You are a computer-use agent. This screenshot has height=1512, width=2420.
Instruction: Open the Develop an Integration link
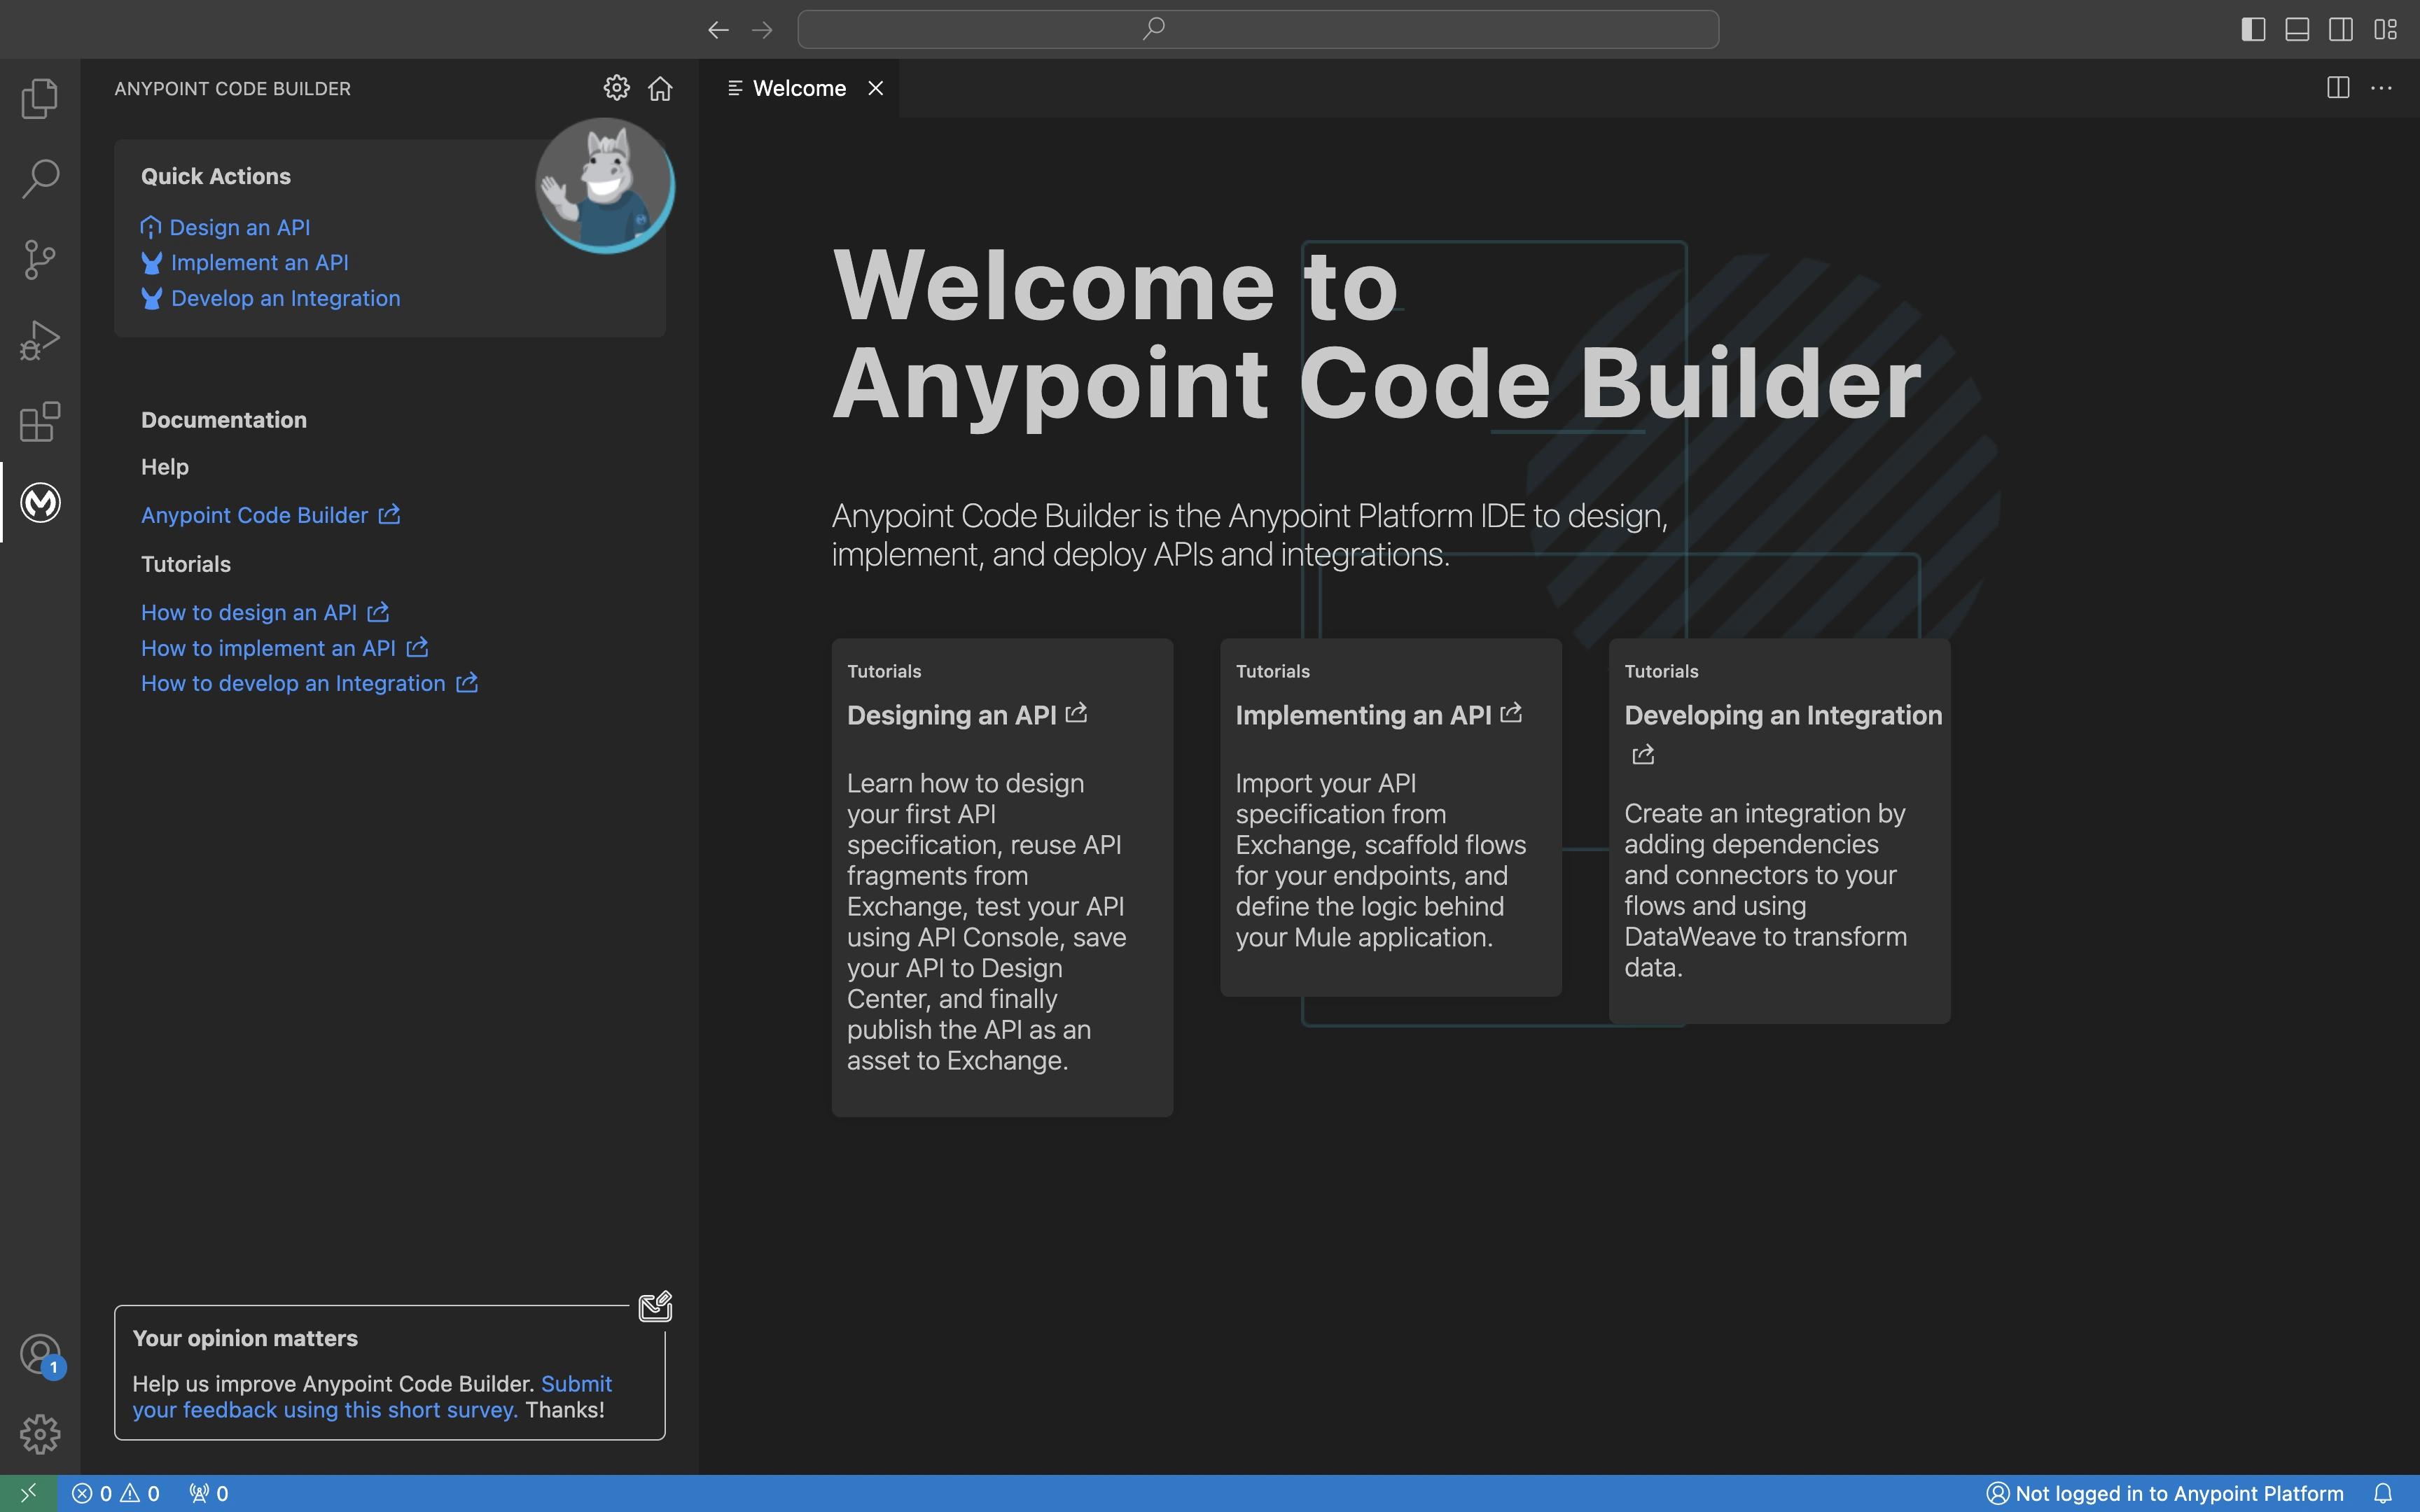point(285,298)
